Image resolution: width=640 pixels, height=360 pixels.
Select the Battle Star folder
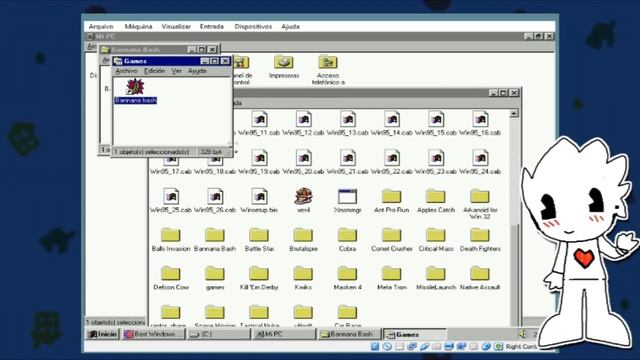[259, 235]
